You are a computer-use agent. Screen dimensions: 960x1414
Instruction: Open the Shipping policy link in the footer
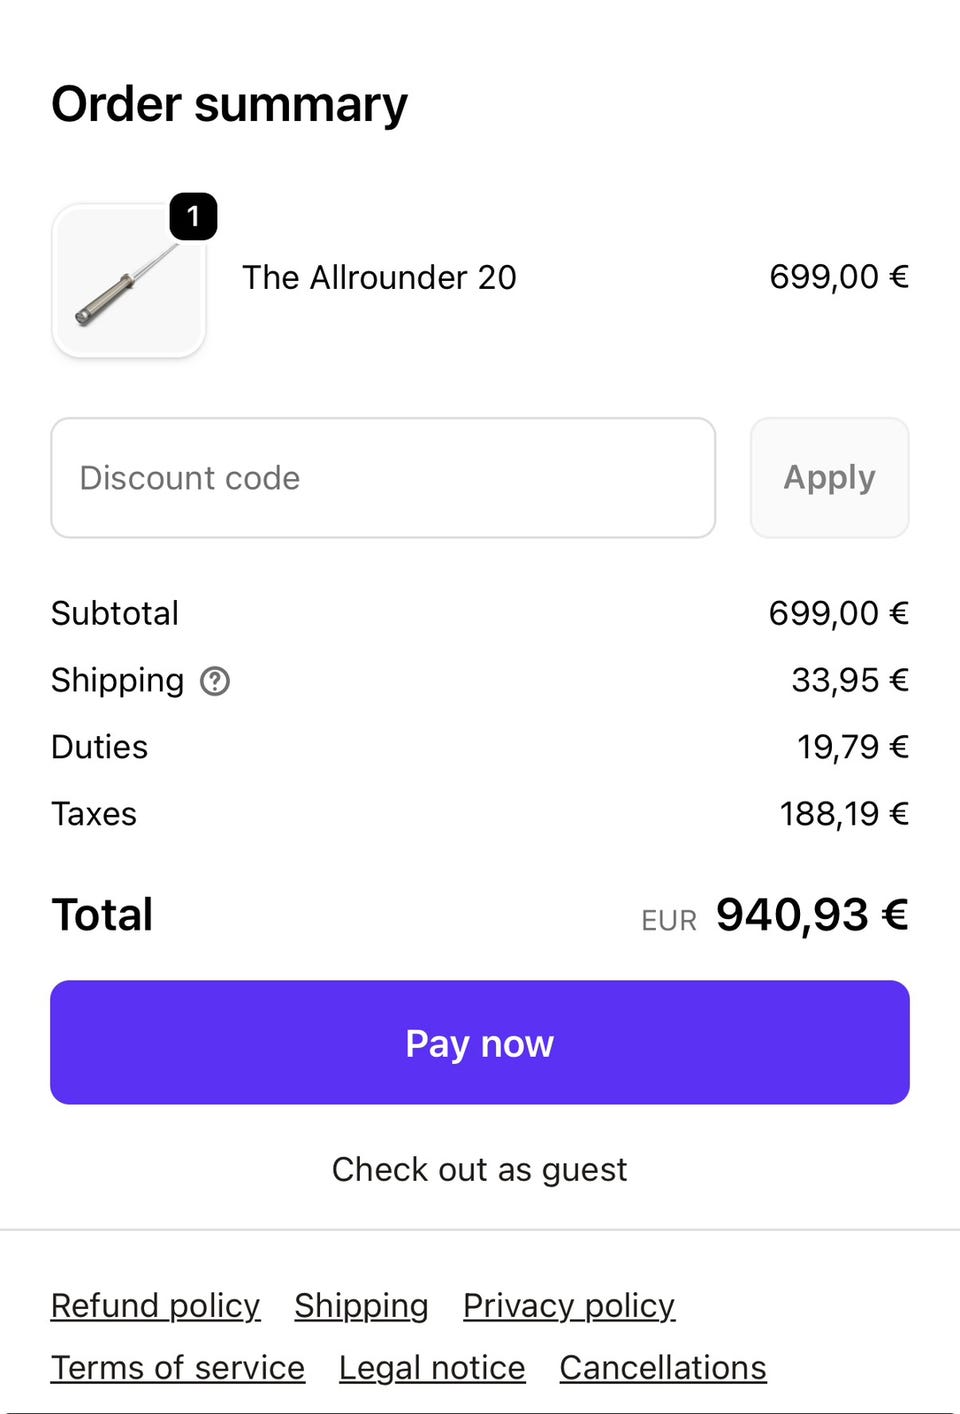(361, 1305)
